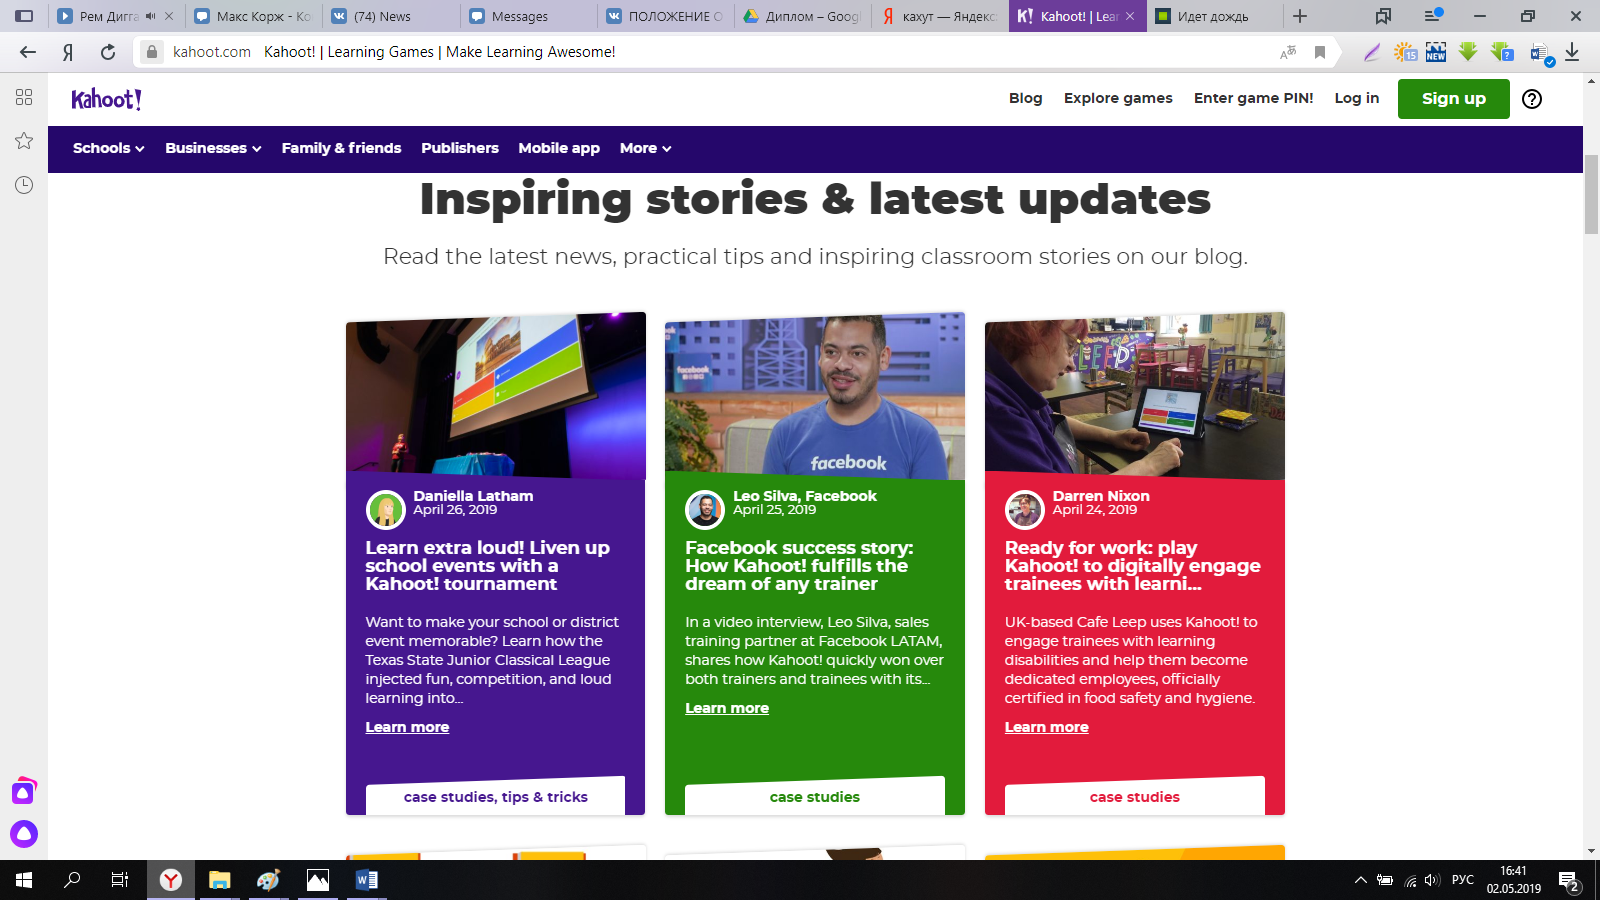Open Alice voice assistant icon in sidebar

coord(24,833)
